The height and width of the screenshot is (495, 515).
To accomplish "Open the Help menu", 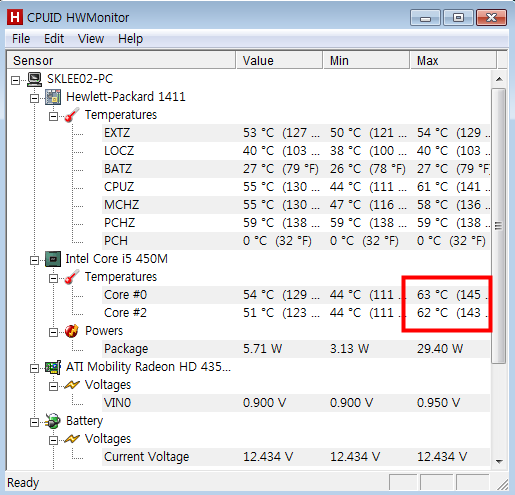I will pos(130,39).
